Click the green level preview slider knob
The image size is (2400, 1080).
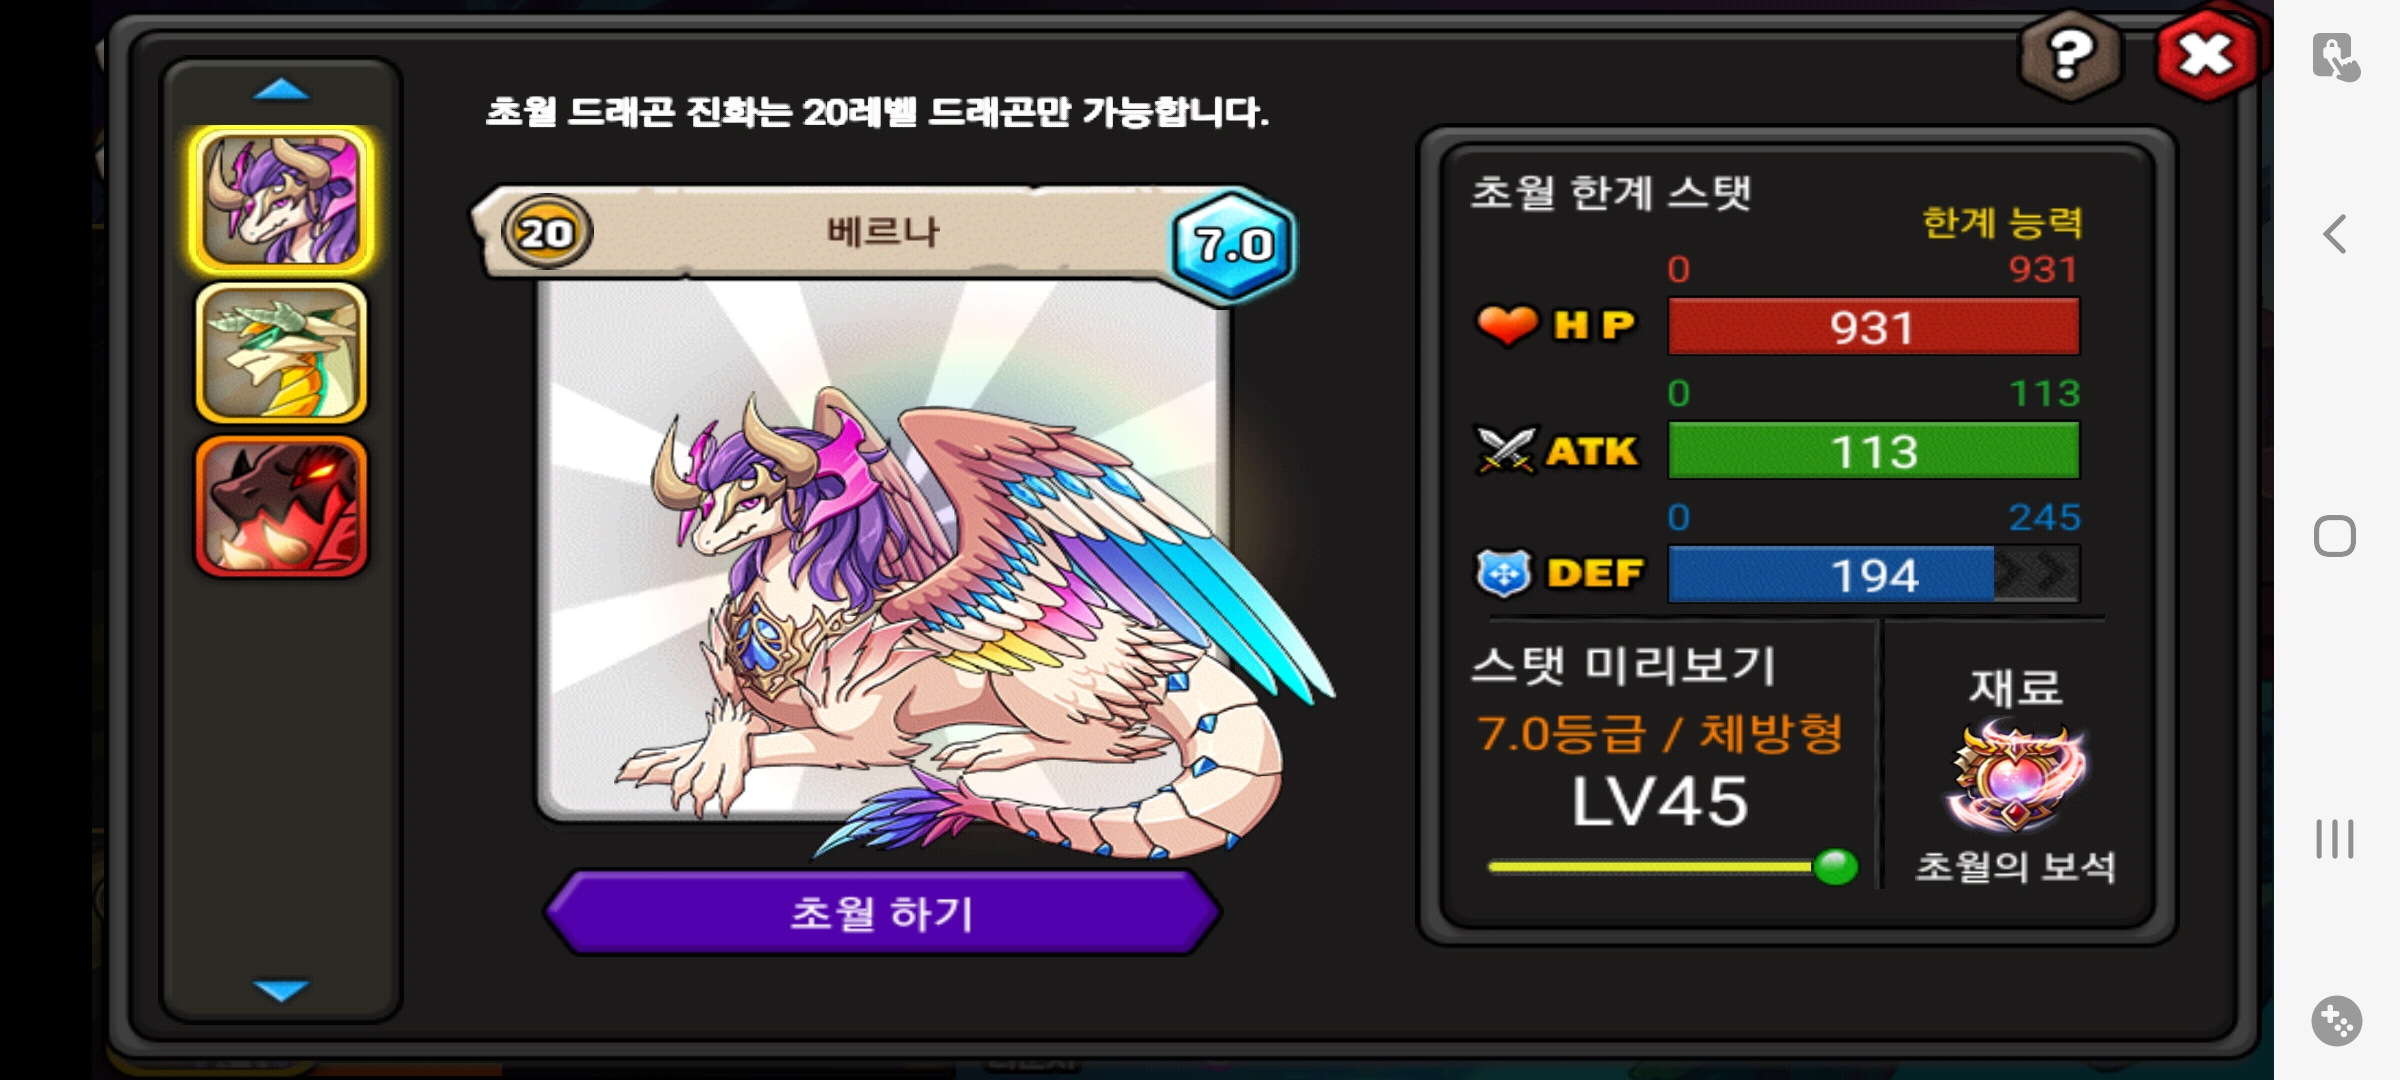pos(1835,866)
